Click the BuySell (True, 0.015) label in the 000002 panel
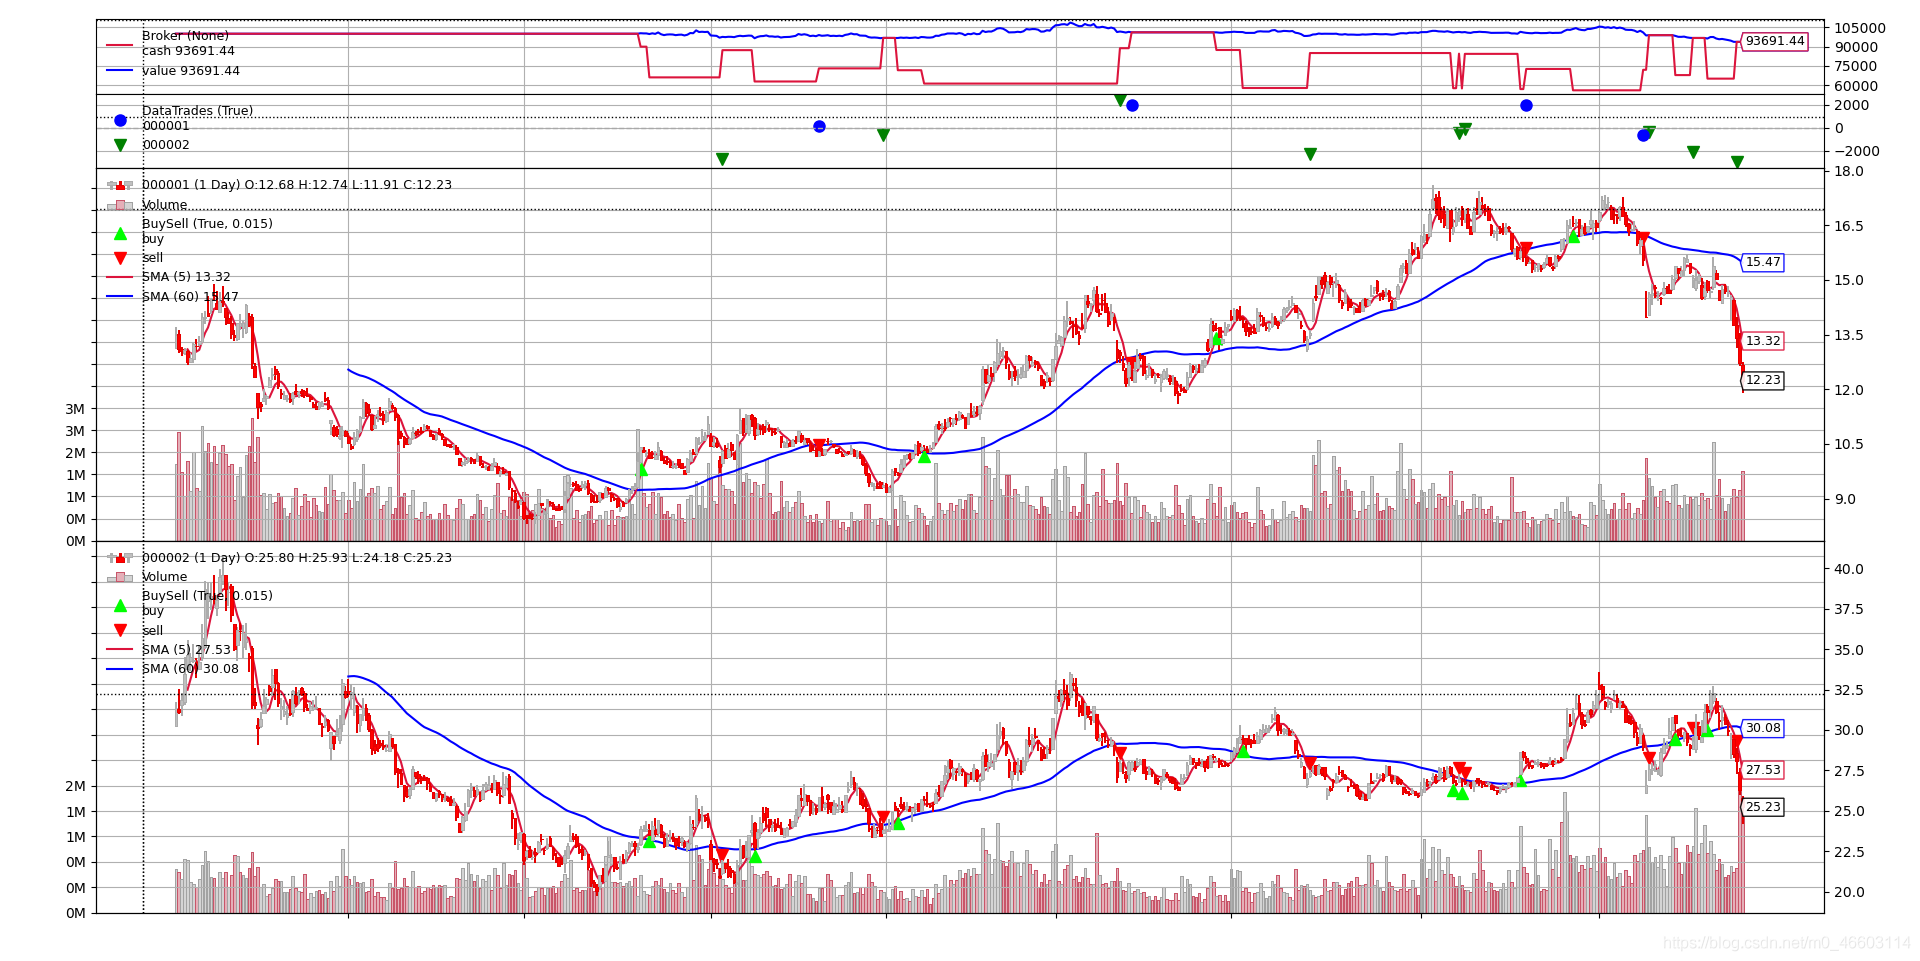This screenshot has width=1920, height=961. coord(207,596)
